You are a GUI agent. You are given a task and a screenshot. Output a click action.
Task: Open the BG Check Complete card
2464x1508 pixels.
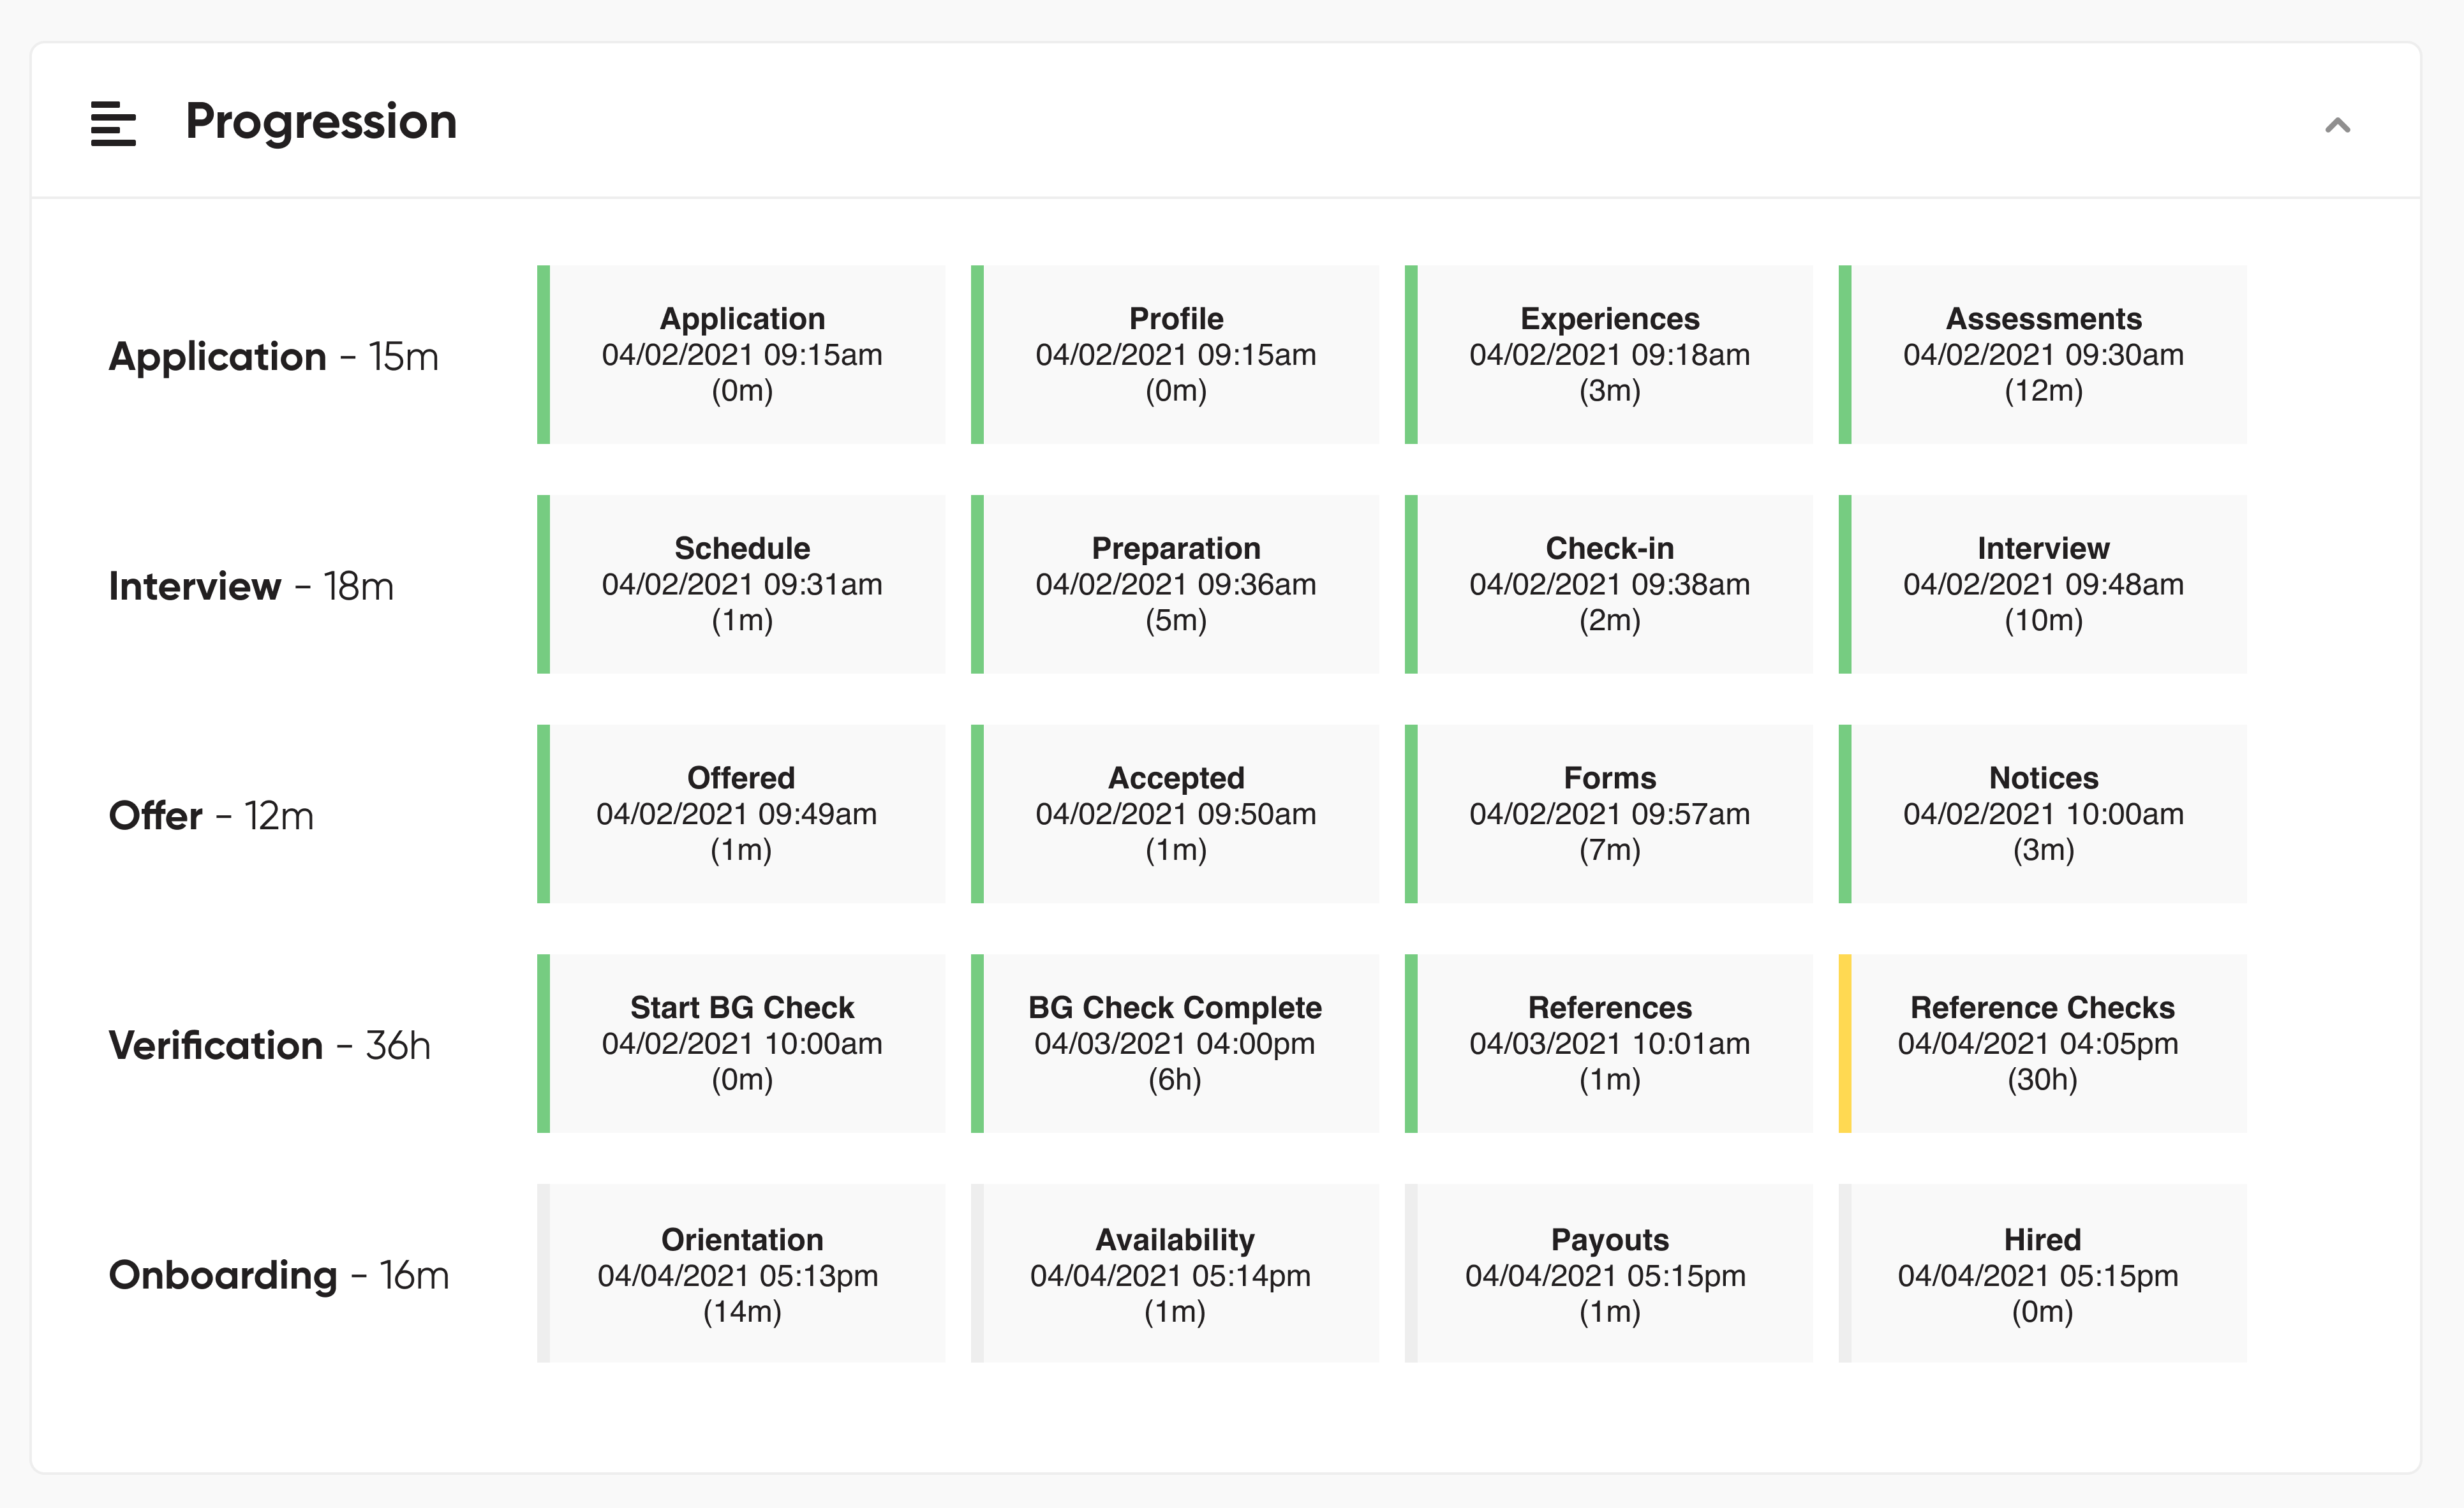(x=1175, y=1044)
